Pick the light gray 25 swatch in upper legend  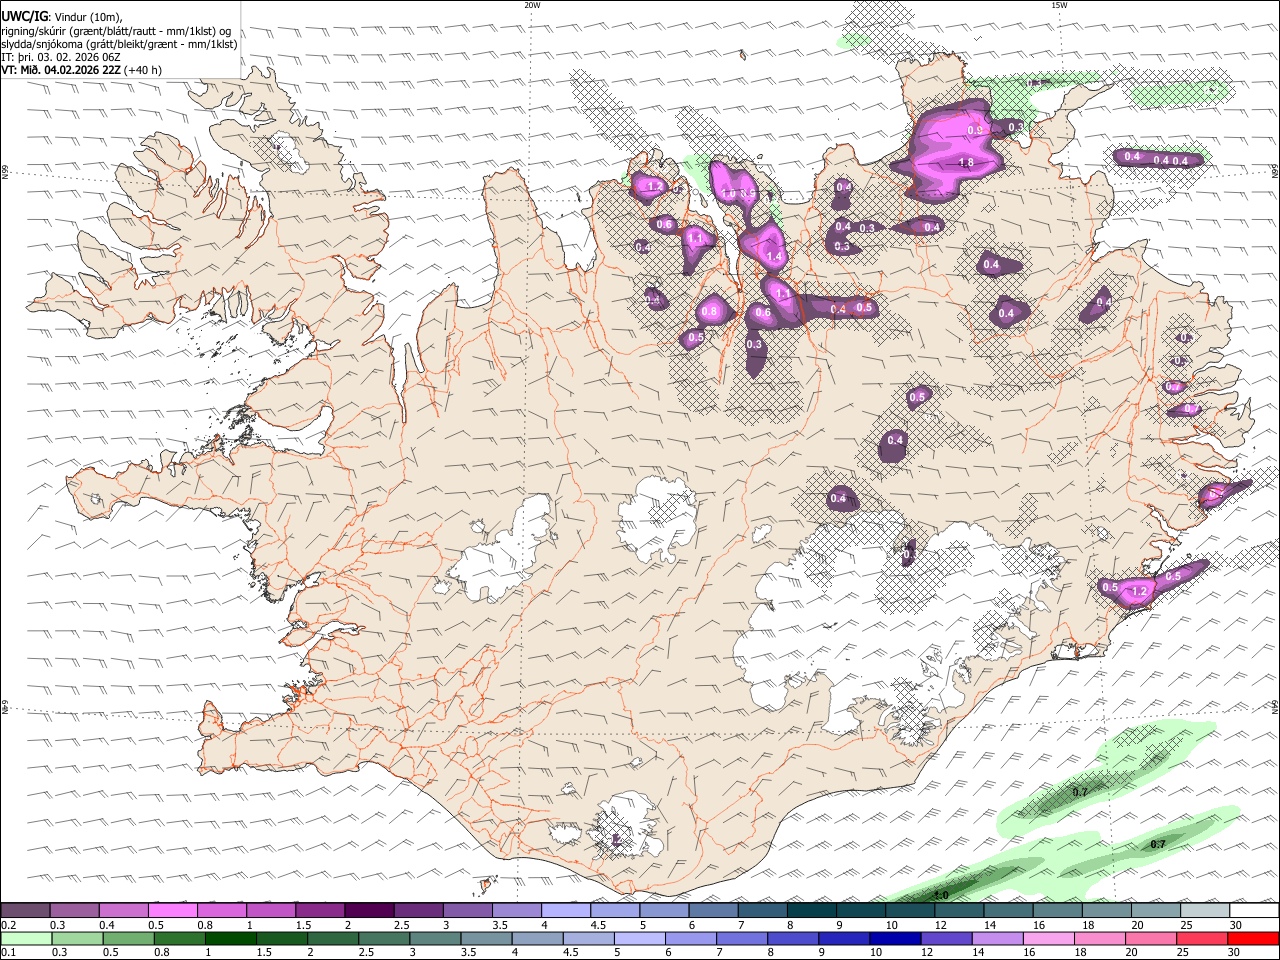click(x=1205, y=911)
